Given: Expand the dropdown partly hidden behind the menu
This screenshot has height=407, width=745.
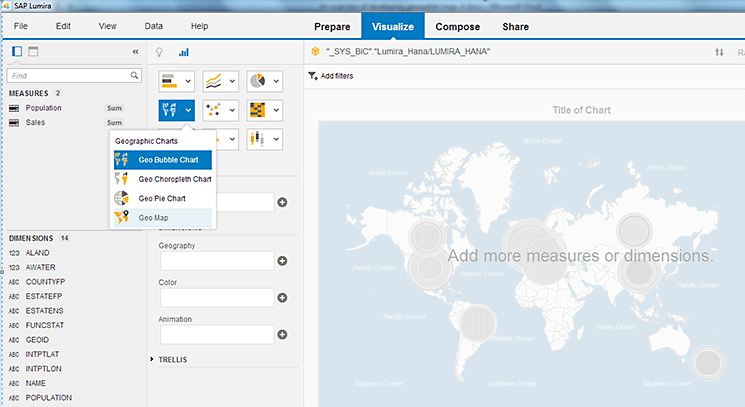Looking at the screenshot, I should click(232, 139).
